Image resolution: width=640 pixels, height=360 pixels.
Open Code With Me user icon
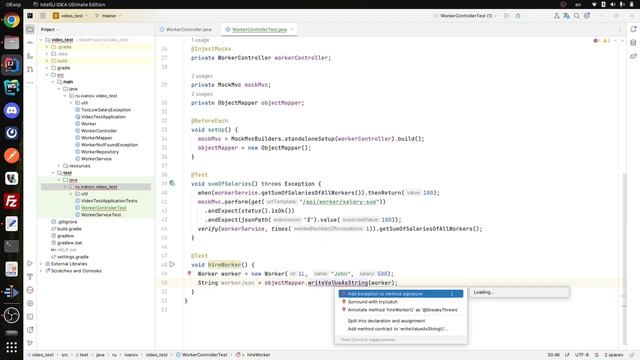point(556,16)
